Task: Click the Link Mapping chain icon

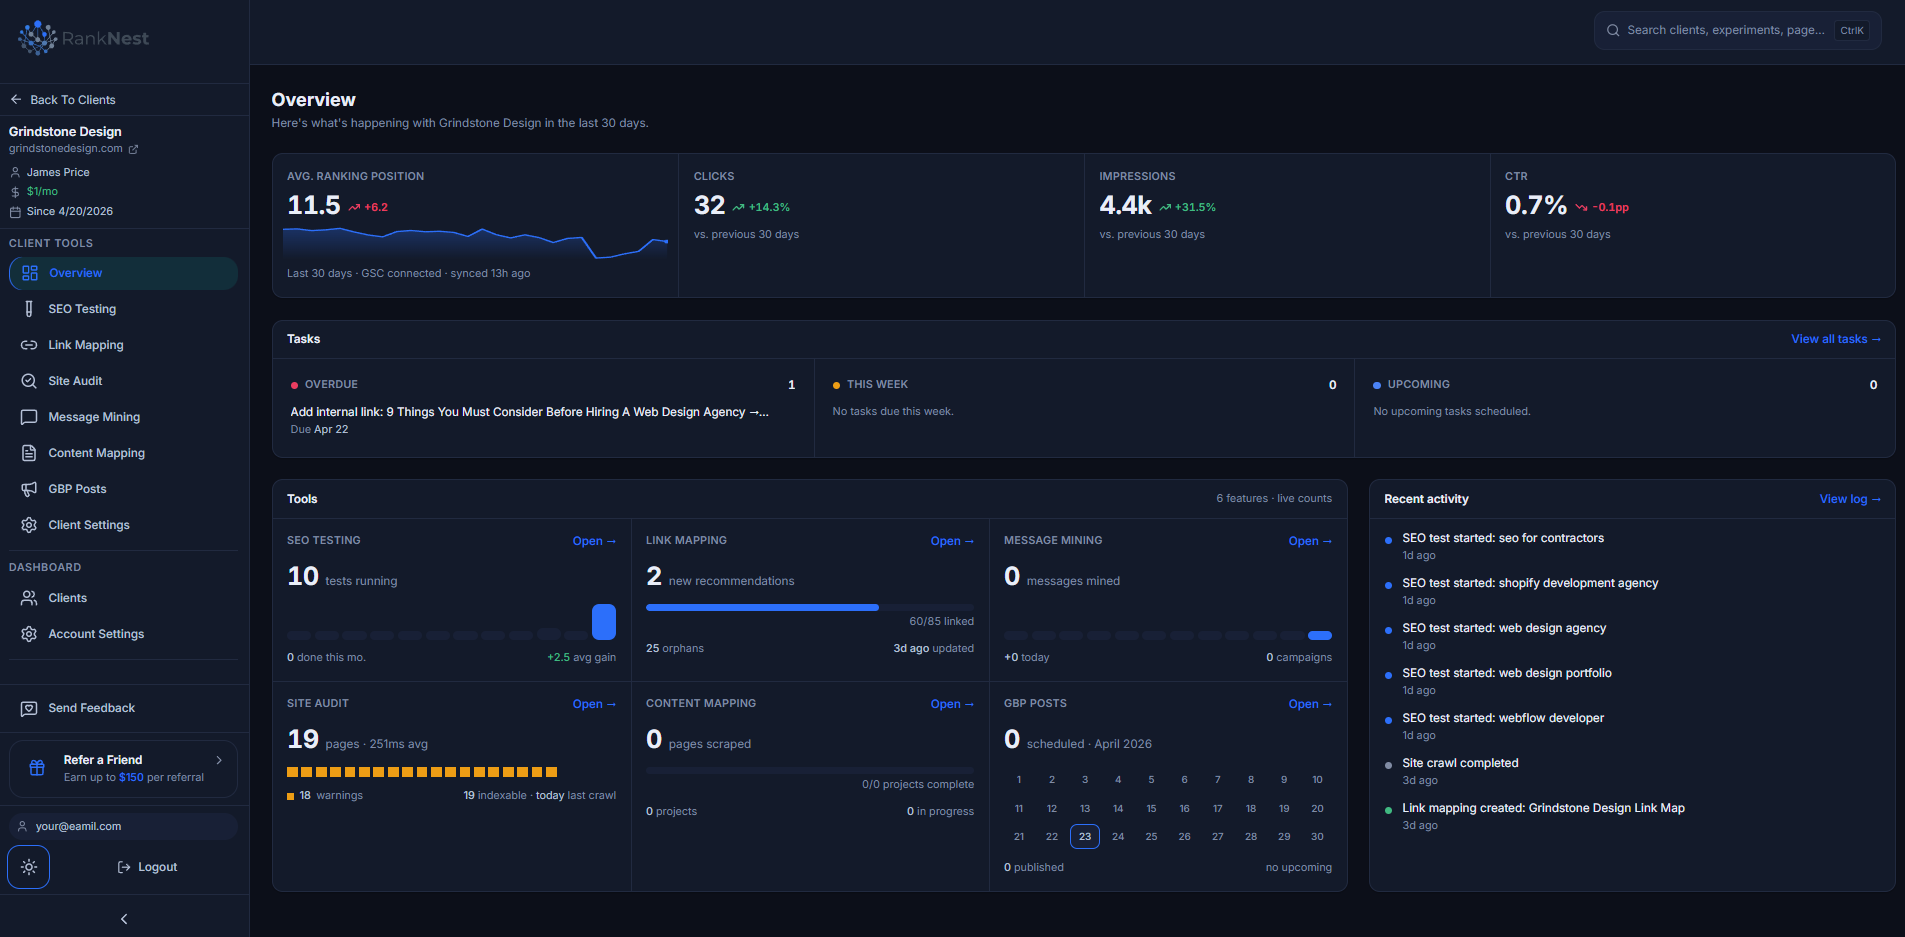Action: 29,345
